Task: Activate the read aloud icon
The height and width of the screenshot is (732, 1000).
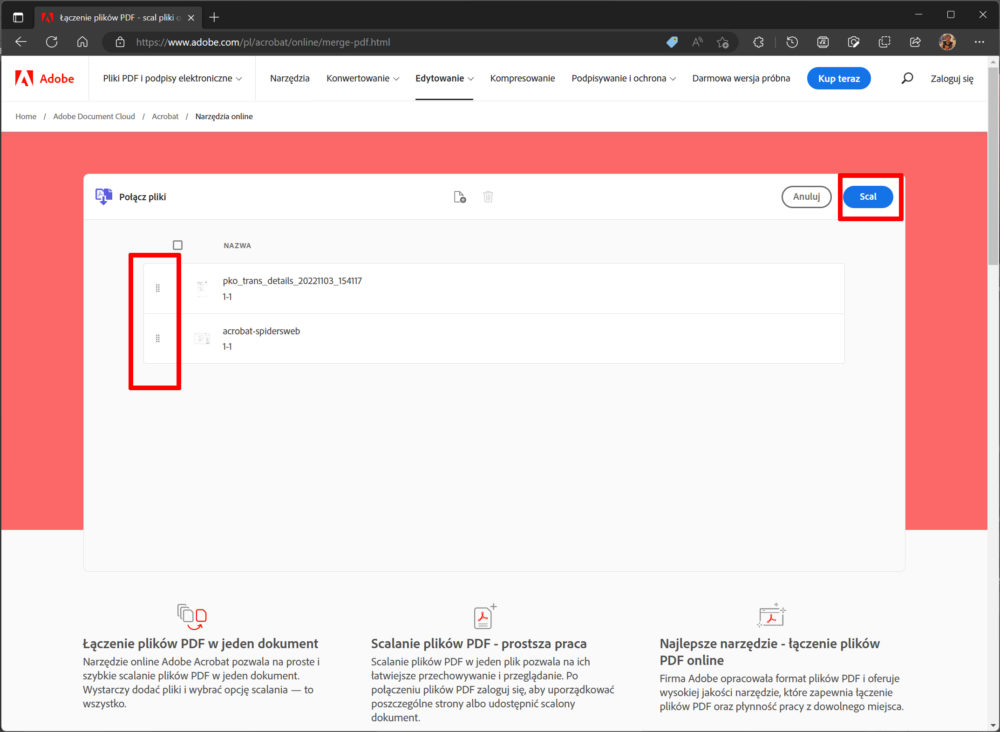Action: pyautogui.click(x=697, y=42)
